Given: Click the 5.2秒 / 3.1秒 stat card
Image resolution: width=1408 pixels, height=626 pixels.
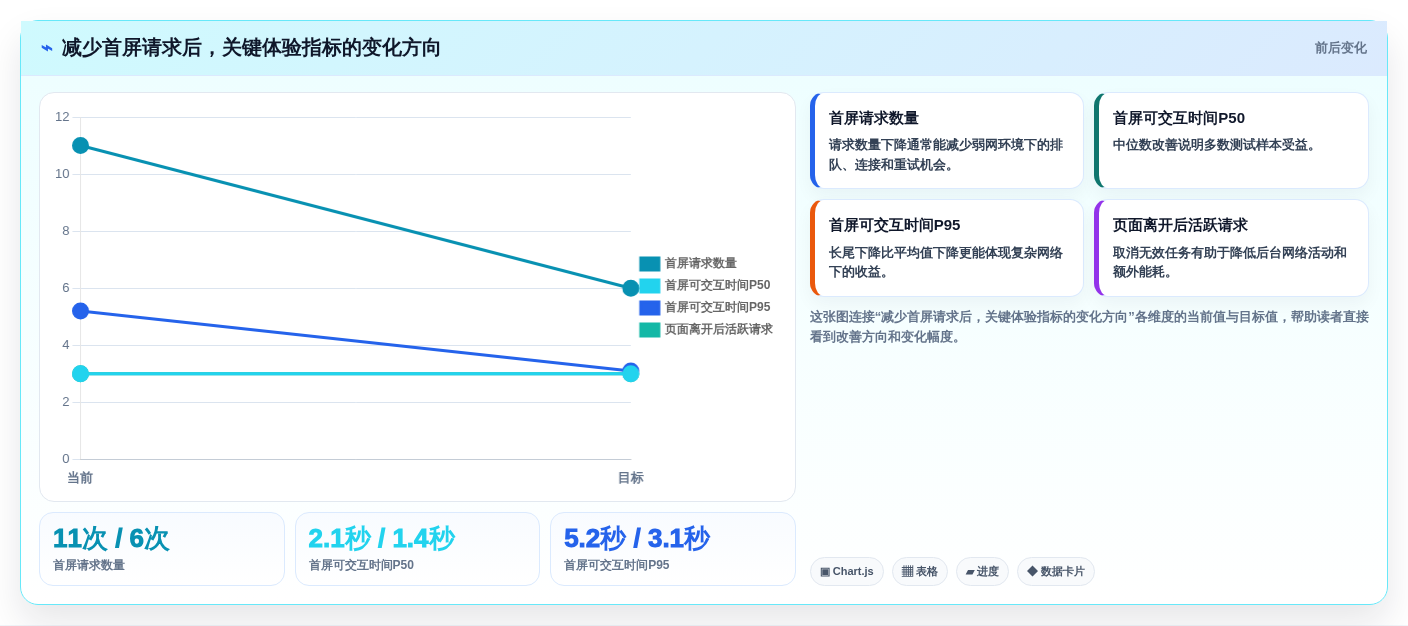Looking at the screenshot, I should (x=673, y=549).
